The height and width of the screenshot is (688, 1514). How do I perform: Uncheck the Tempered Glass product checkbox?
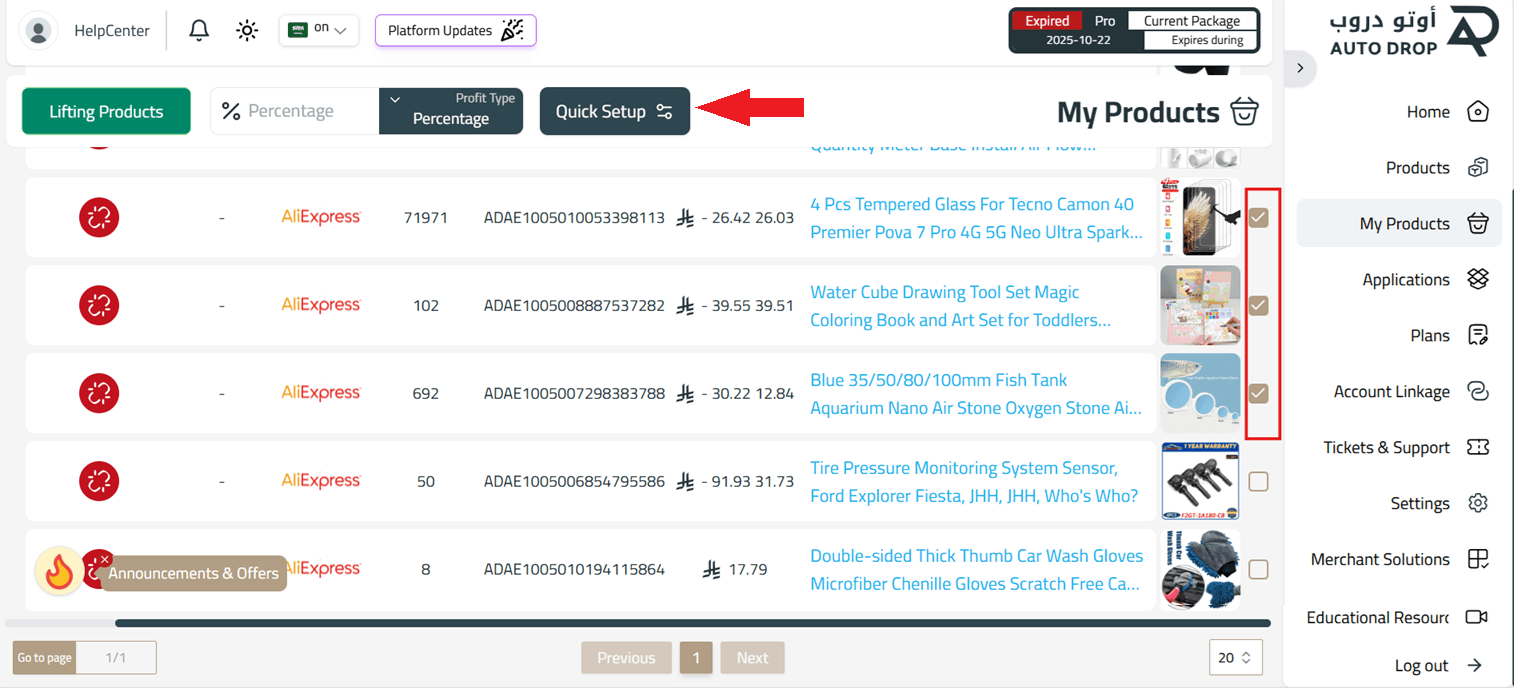(1258, 217)
